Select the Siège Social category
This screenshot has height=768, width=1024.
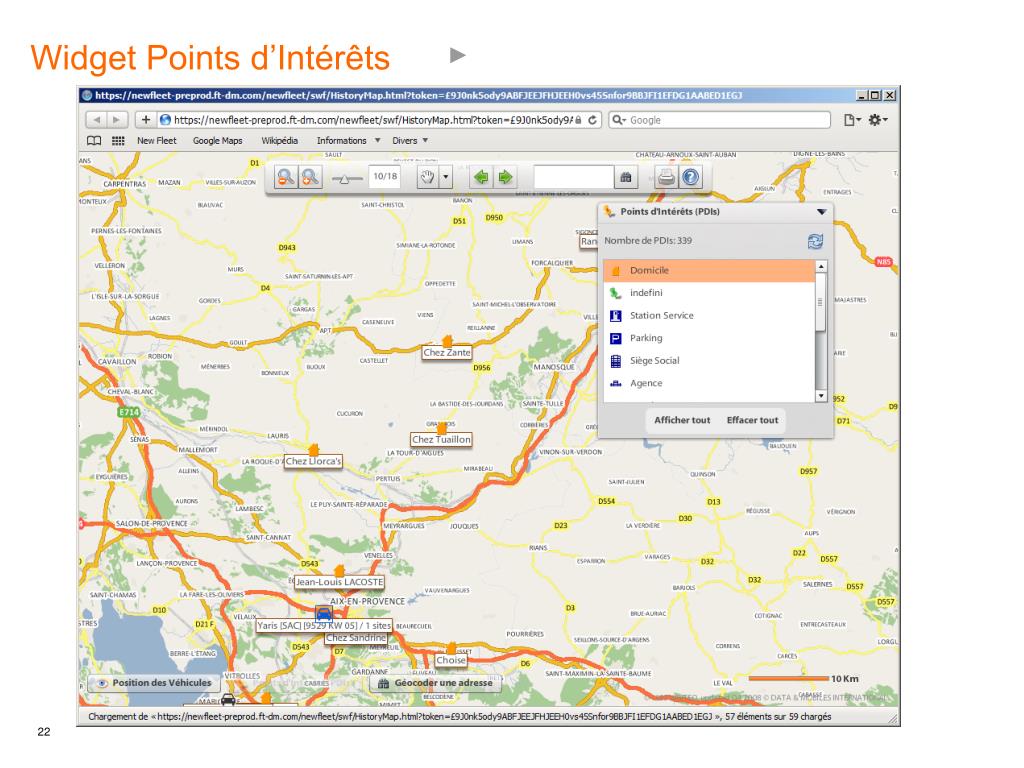point(709,360)
